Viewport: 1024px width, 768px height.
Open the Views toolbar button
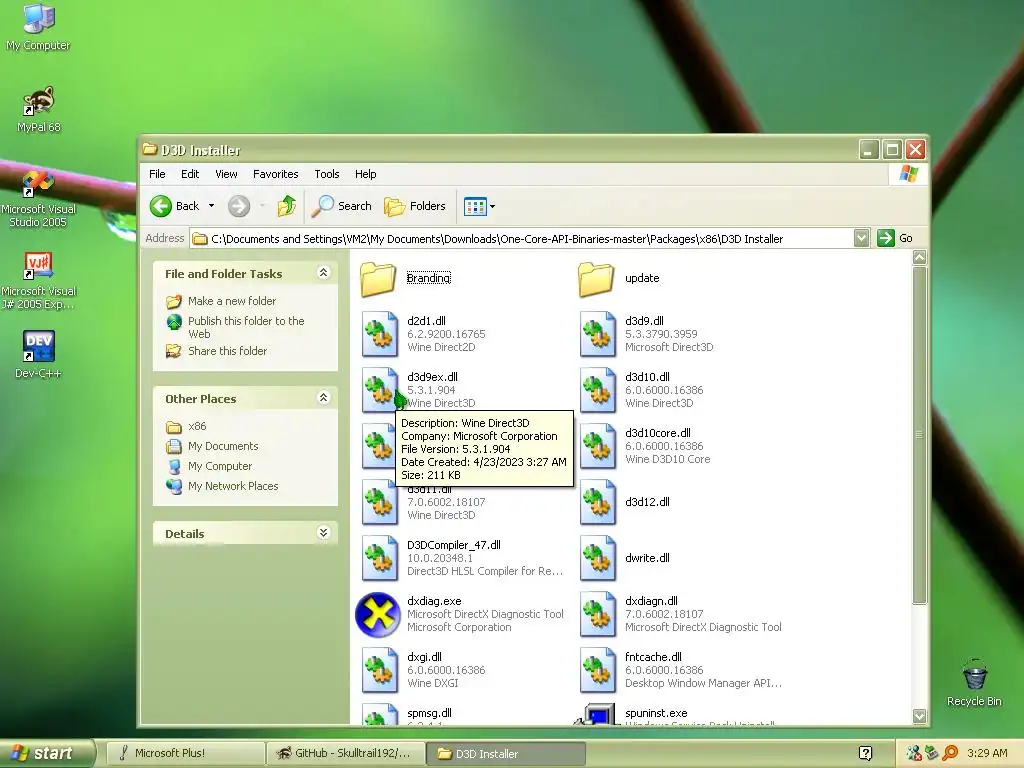pyautogui.click(x=479, y=206)
